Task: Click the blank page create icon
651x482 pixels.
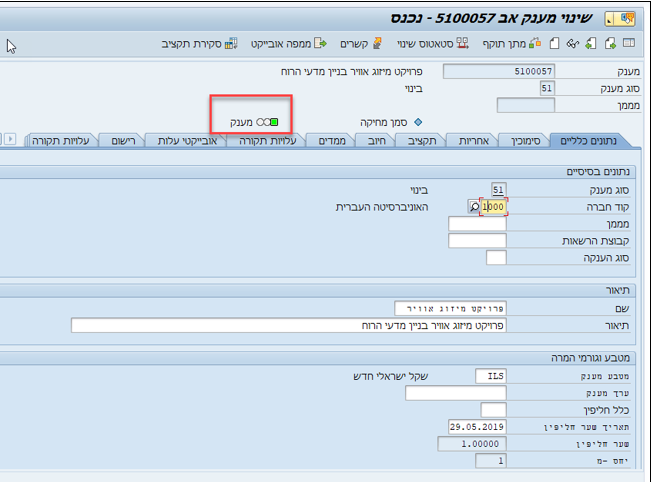Action: [x=554, y=43]
